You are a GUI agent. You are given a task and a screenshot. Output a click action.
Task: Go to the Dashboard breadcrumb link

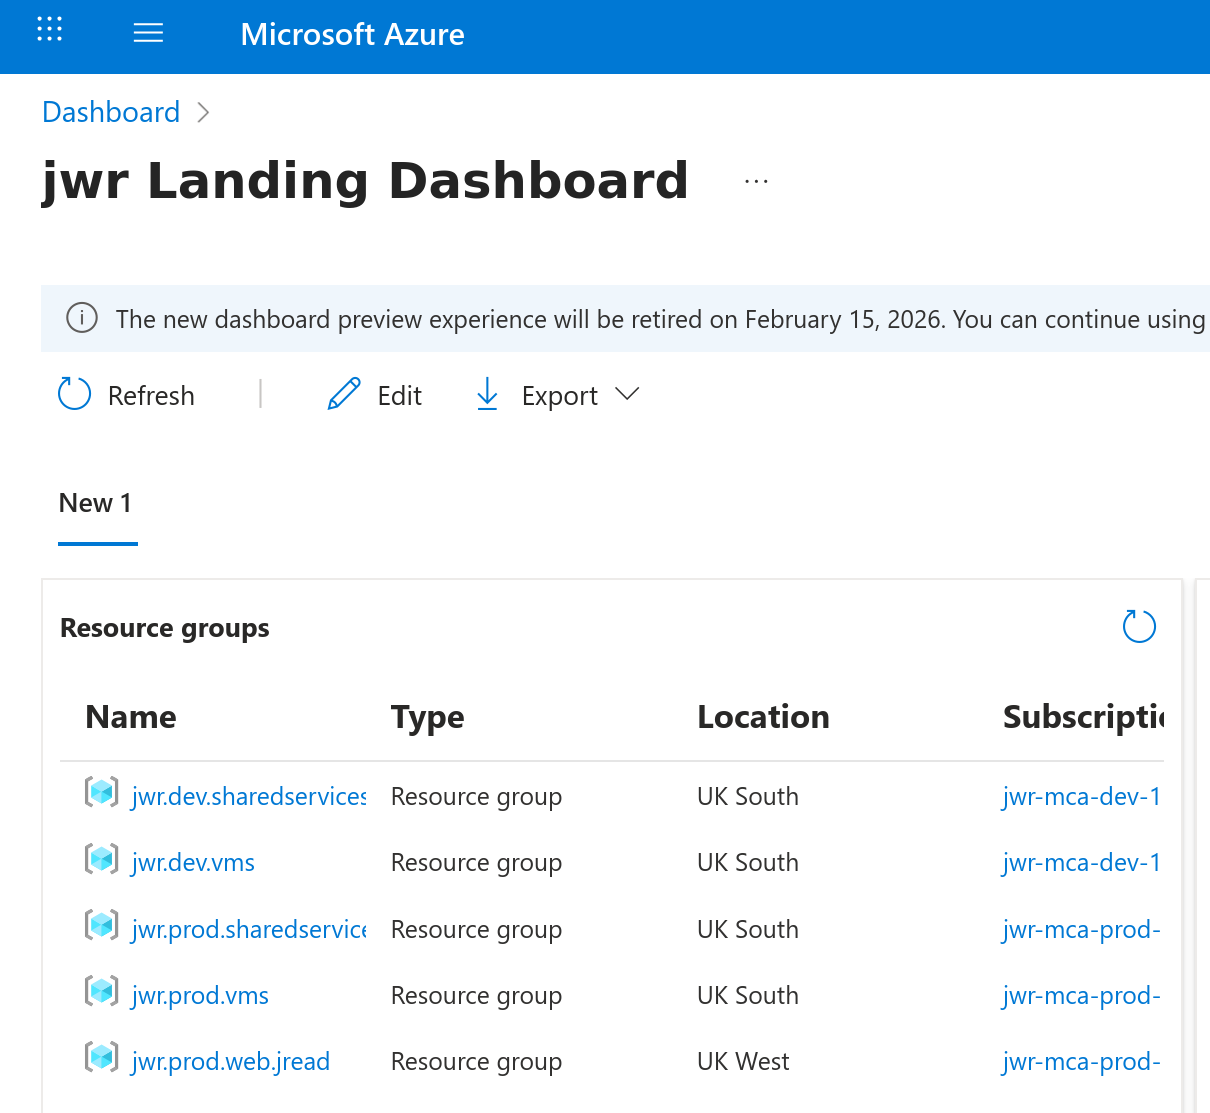(x=111, y=112)
